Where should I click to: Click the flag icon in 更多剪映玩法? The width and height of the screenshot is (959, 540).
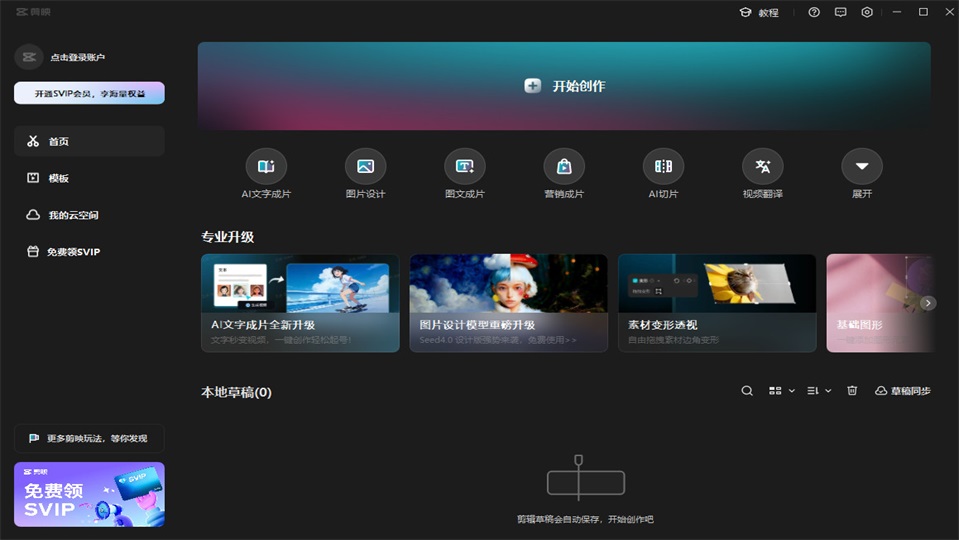pyautogui.click(x=34, y=438)
